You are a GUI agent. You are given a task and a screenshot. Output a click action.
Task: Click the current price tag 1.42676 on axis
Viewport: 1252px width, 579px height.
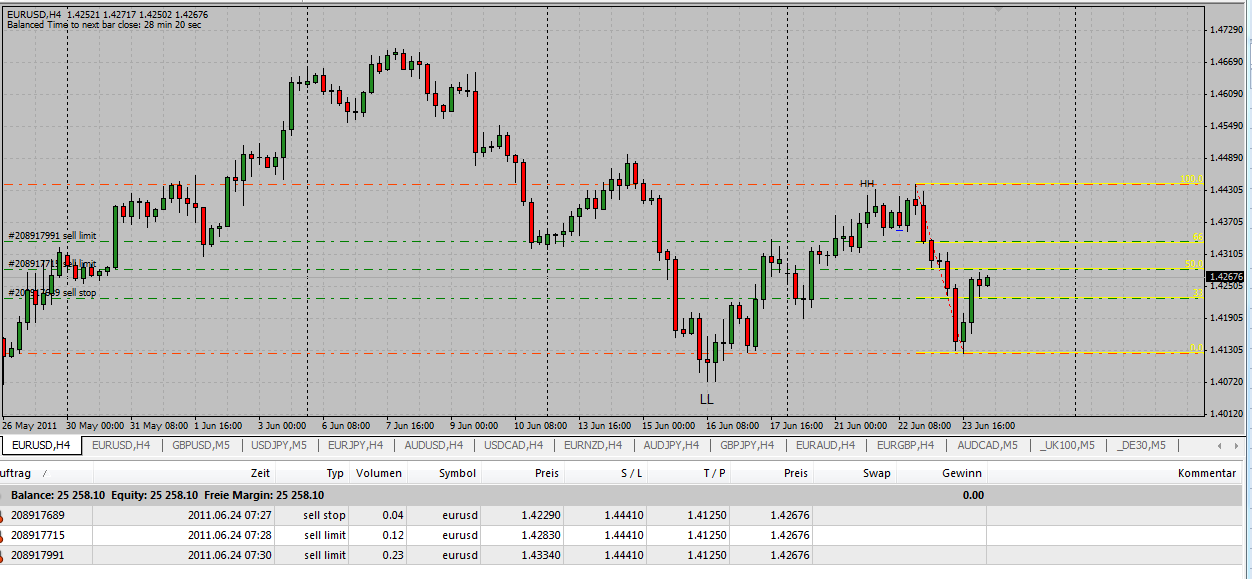(1227, 276)
